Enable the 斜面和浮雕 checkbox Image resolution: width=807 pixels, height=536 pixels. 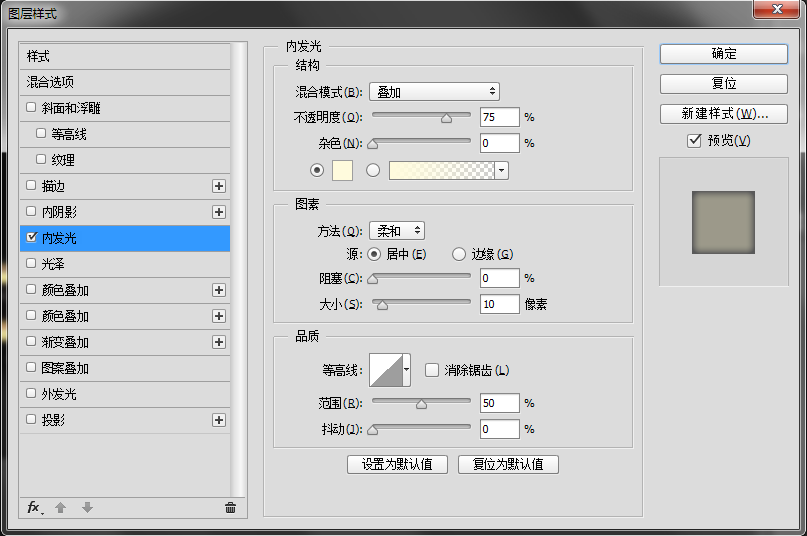tap(31, 108)
